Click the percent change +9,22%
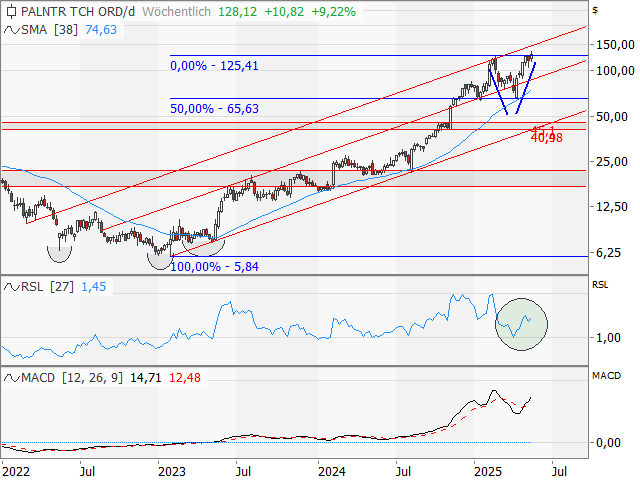This screenshot has width=640, height=480. [x=333, y=11]
